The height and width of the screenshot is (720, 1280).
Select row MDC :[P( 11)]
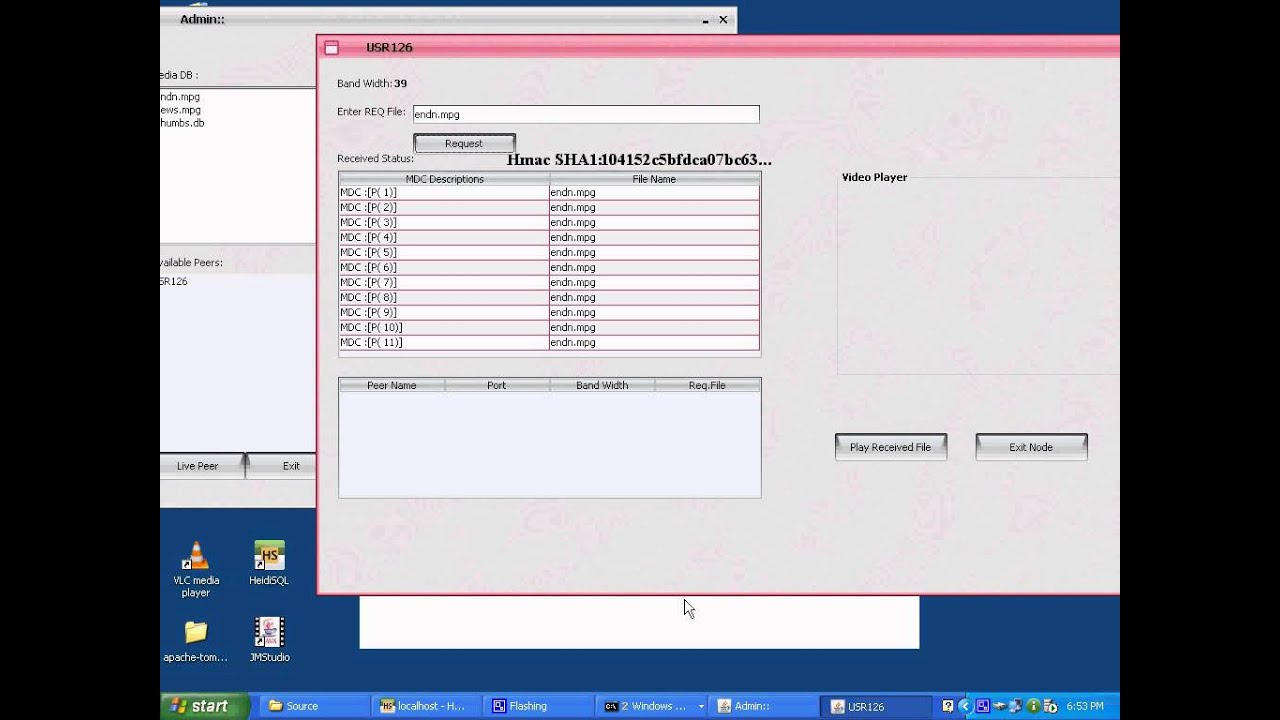tap(549, 342)
